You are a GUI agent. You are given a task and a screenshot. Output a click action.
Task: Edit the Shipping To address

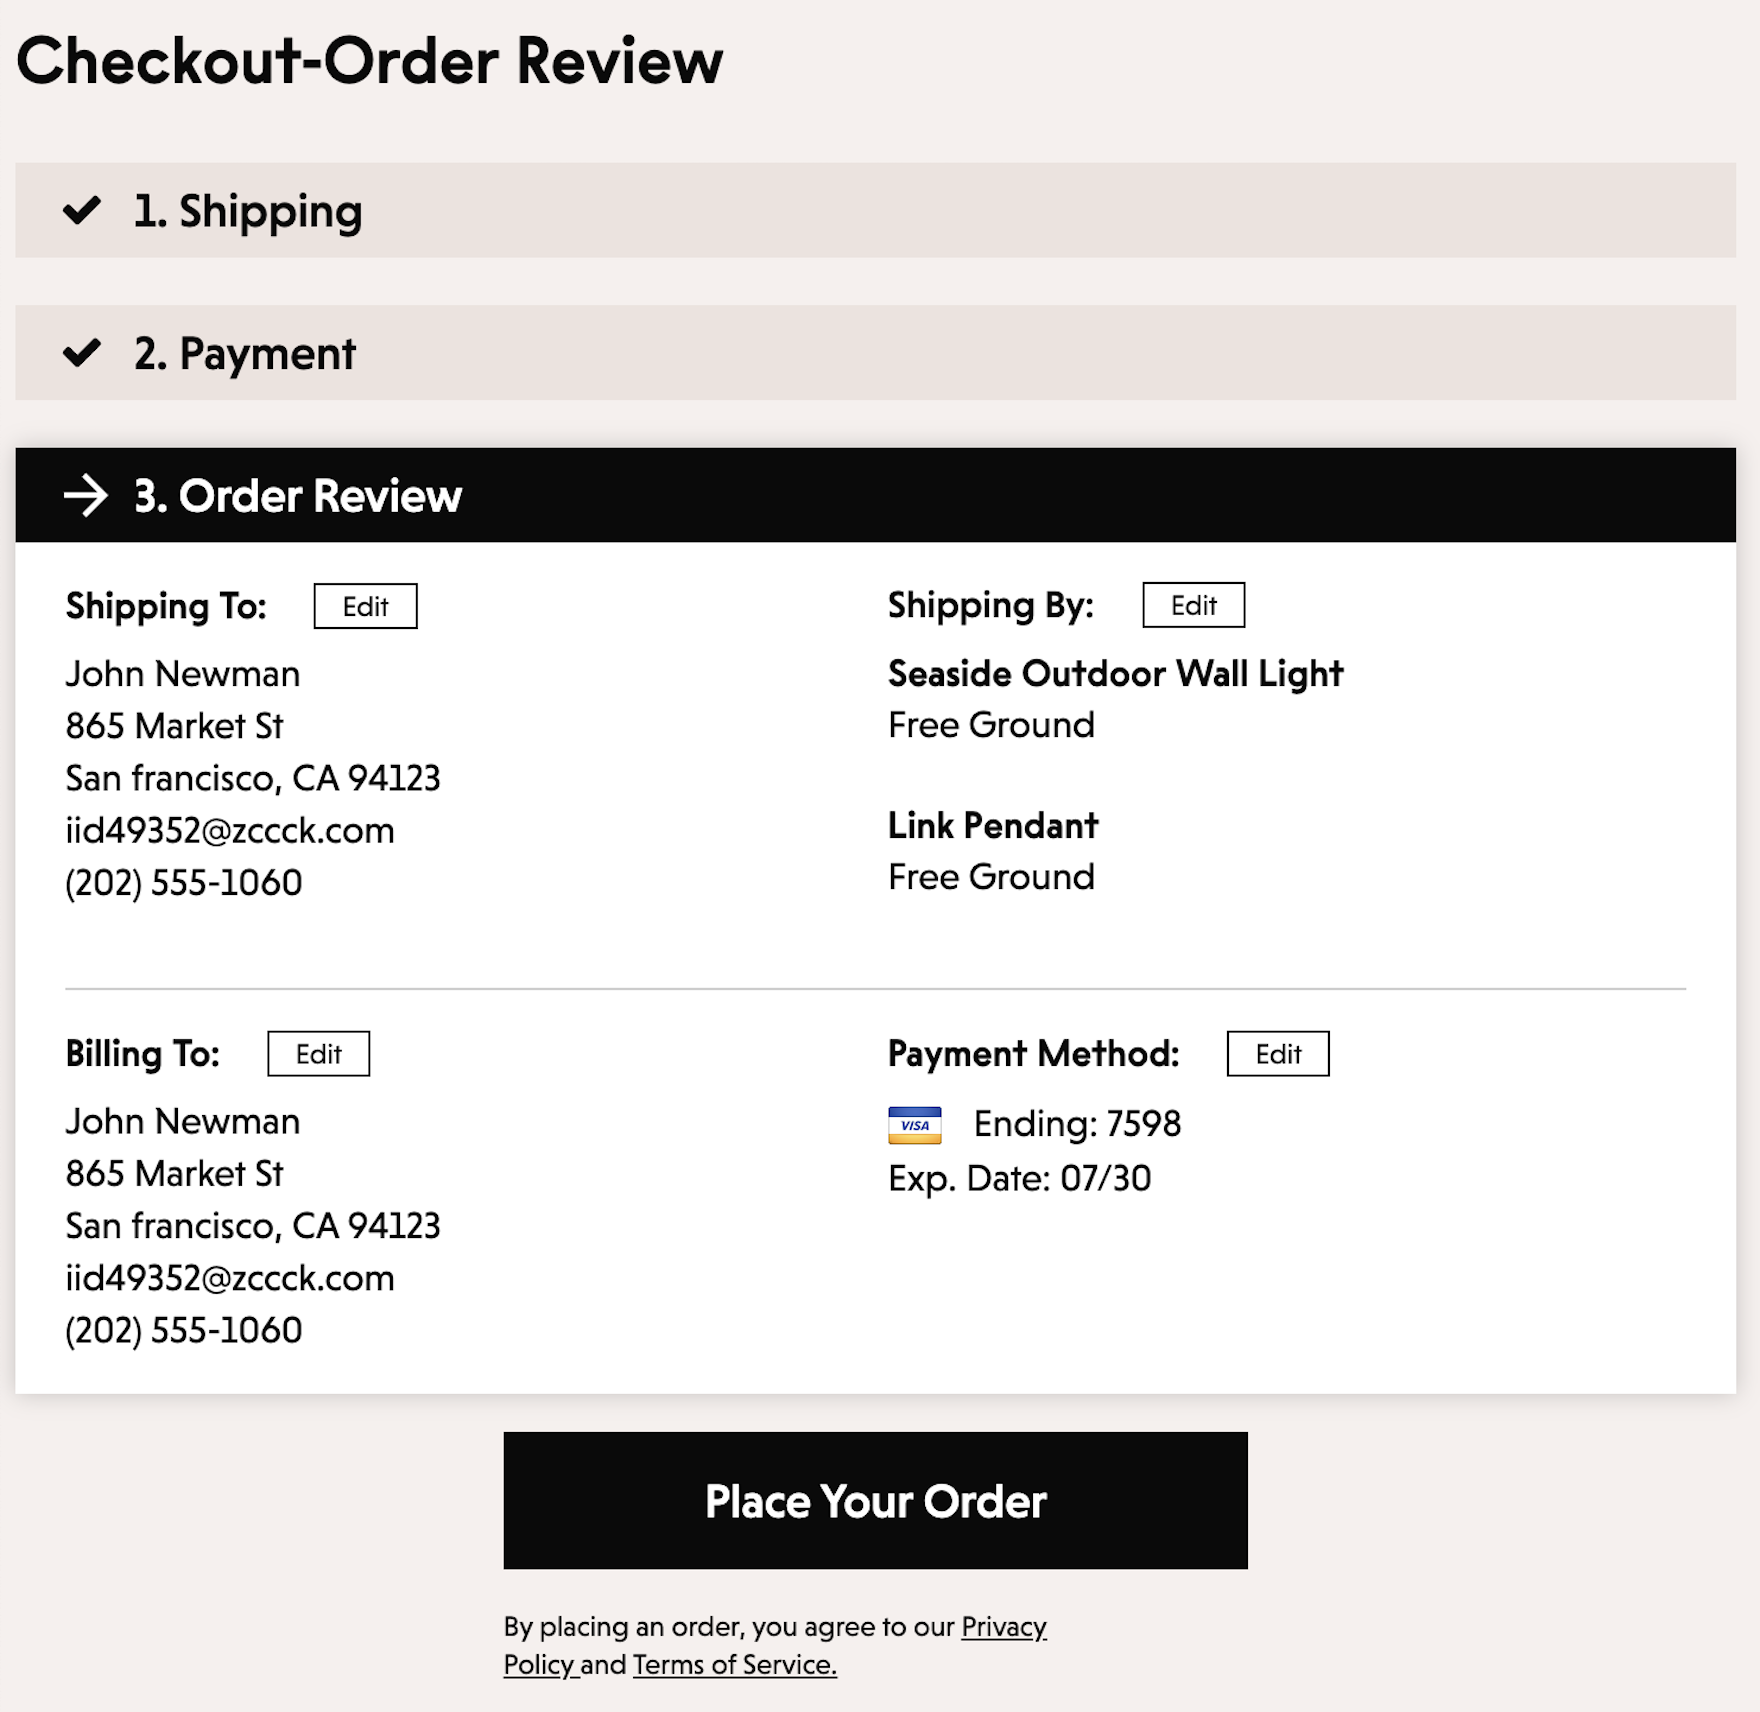click(x=365, y=606)
